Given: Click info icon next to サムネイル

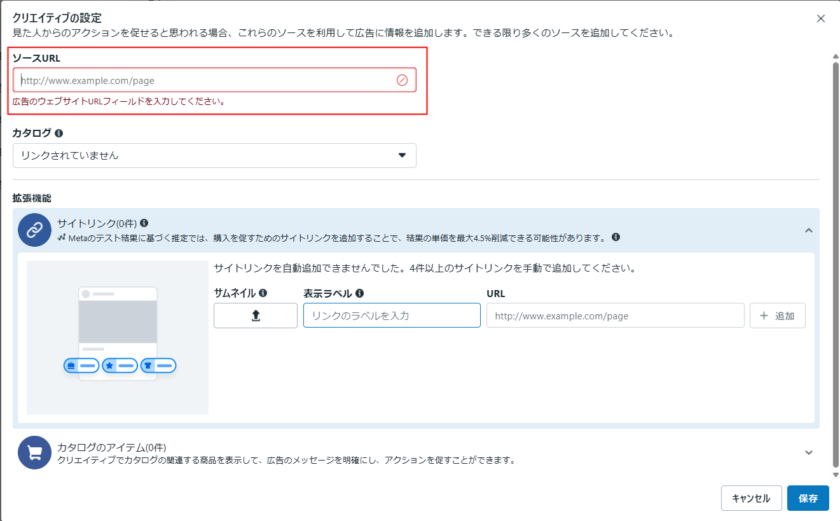Looking at the screenshot, I should tap(263, 294).
